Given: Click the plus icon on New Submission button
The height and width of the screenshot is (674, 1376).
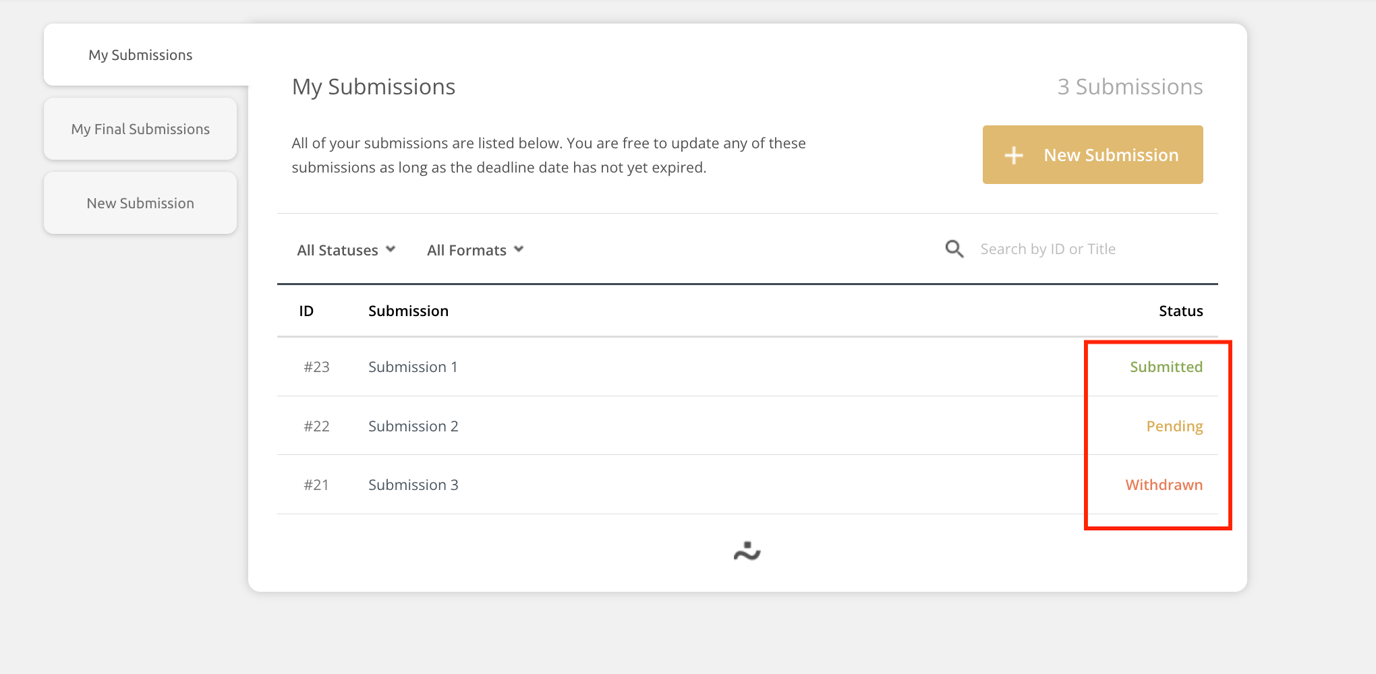Looking at the screenshot, I should [1013, 155].
